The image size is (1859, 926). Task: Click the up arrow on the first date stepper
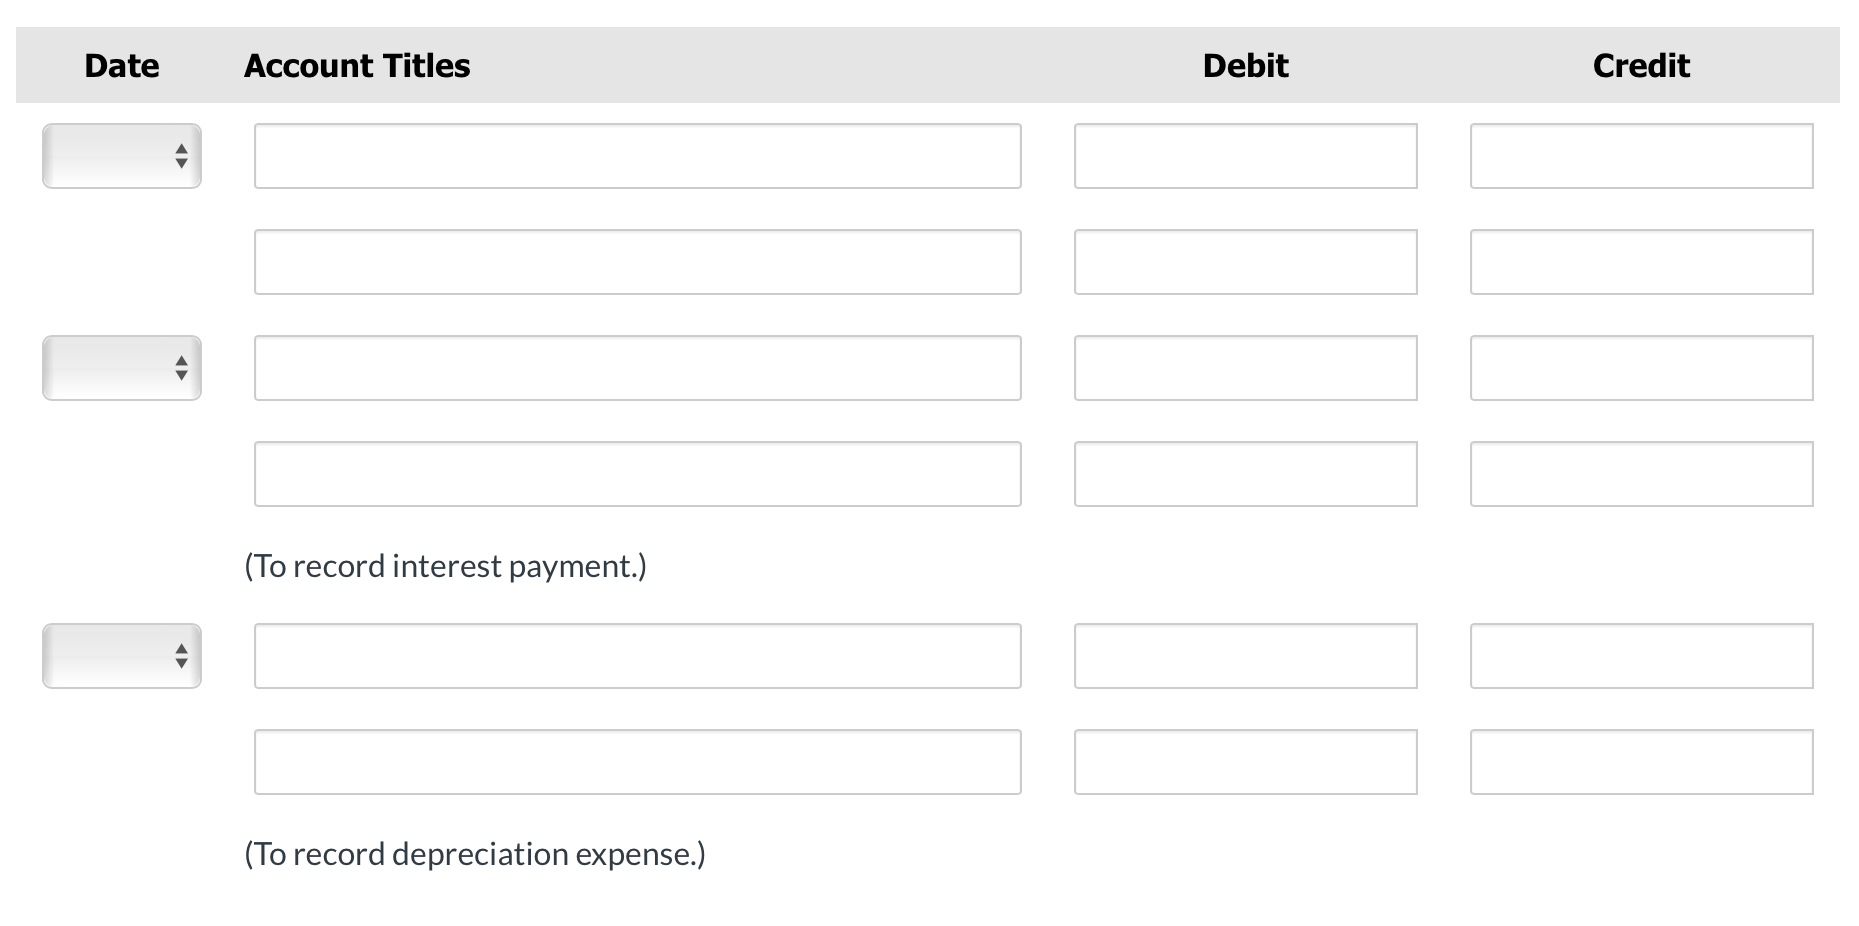click(180, 148)
